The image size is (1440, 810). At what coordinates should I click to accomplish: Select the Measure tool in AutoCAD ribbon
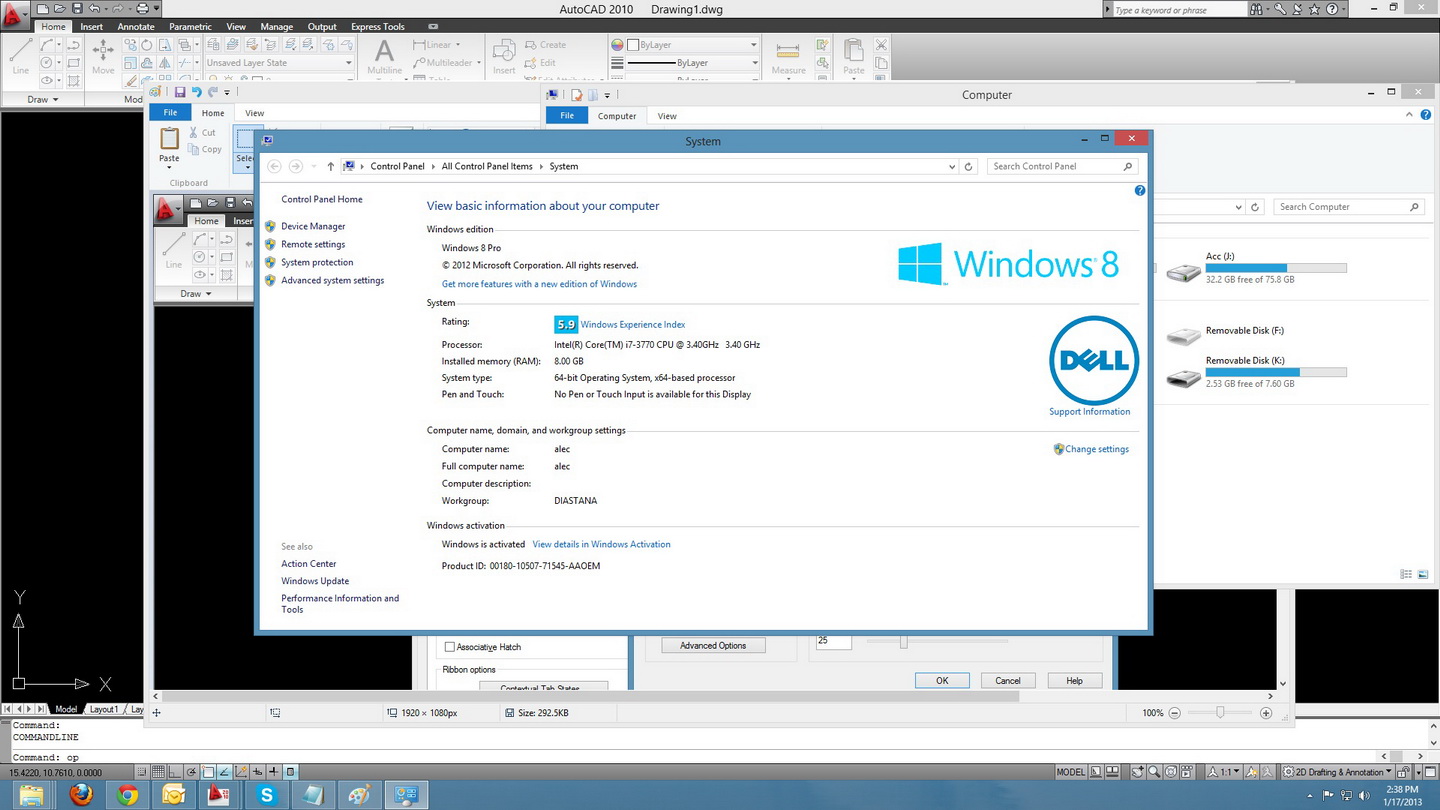point(788,58)
